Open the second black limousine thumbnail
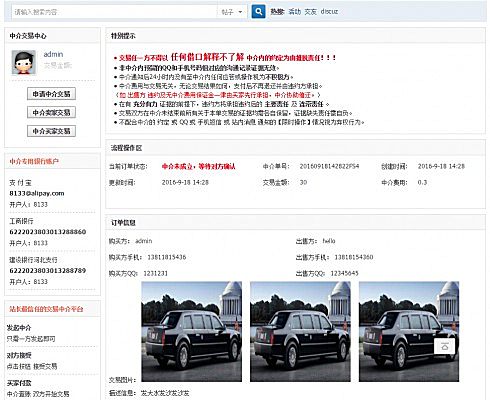The width and height of the screenshot is (490, 400). (x=300, y=332)
